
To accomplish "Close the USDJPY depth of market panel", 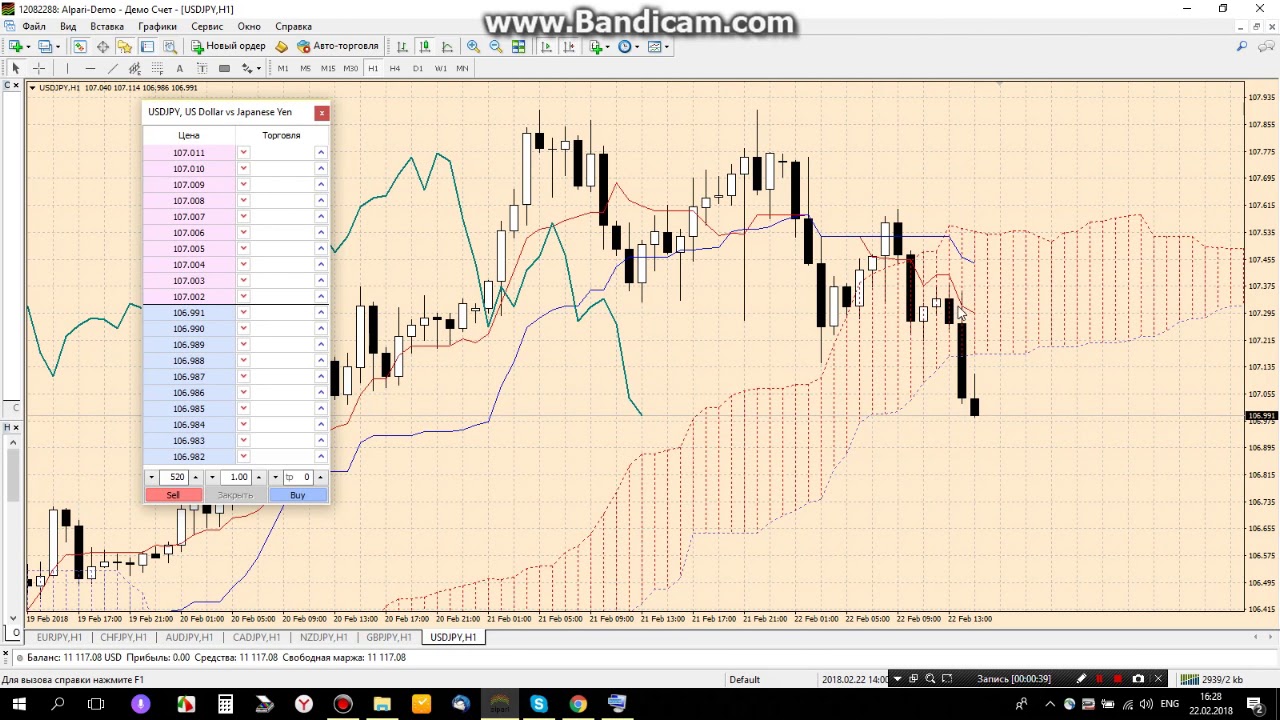I will (x=322, y=113).
